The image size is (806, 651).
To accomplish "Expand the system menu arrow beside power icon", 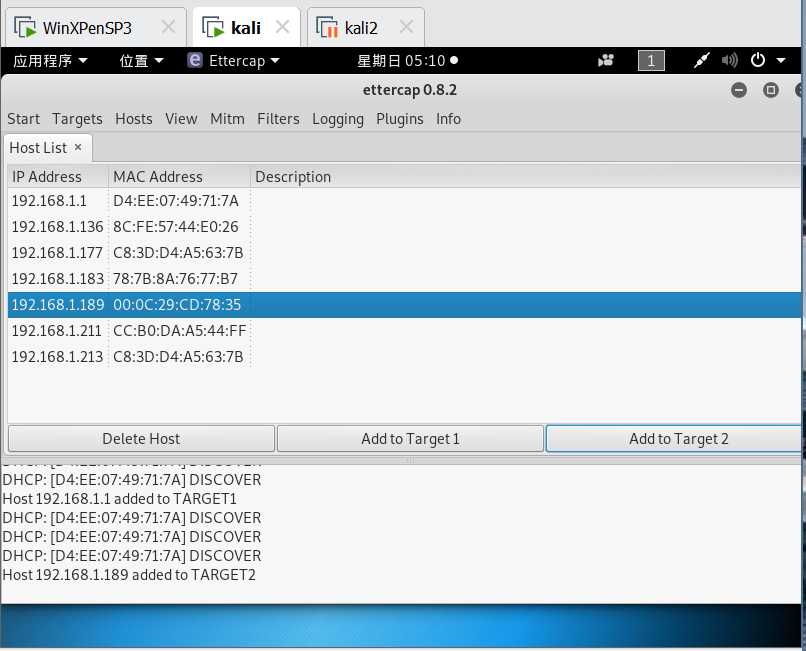I will pos(781,61).
